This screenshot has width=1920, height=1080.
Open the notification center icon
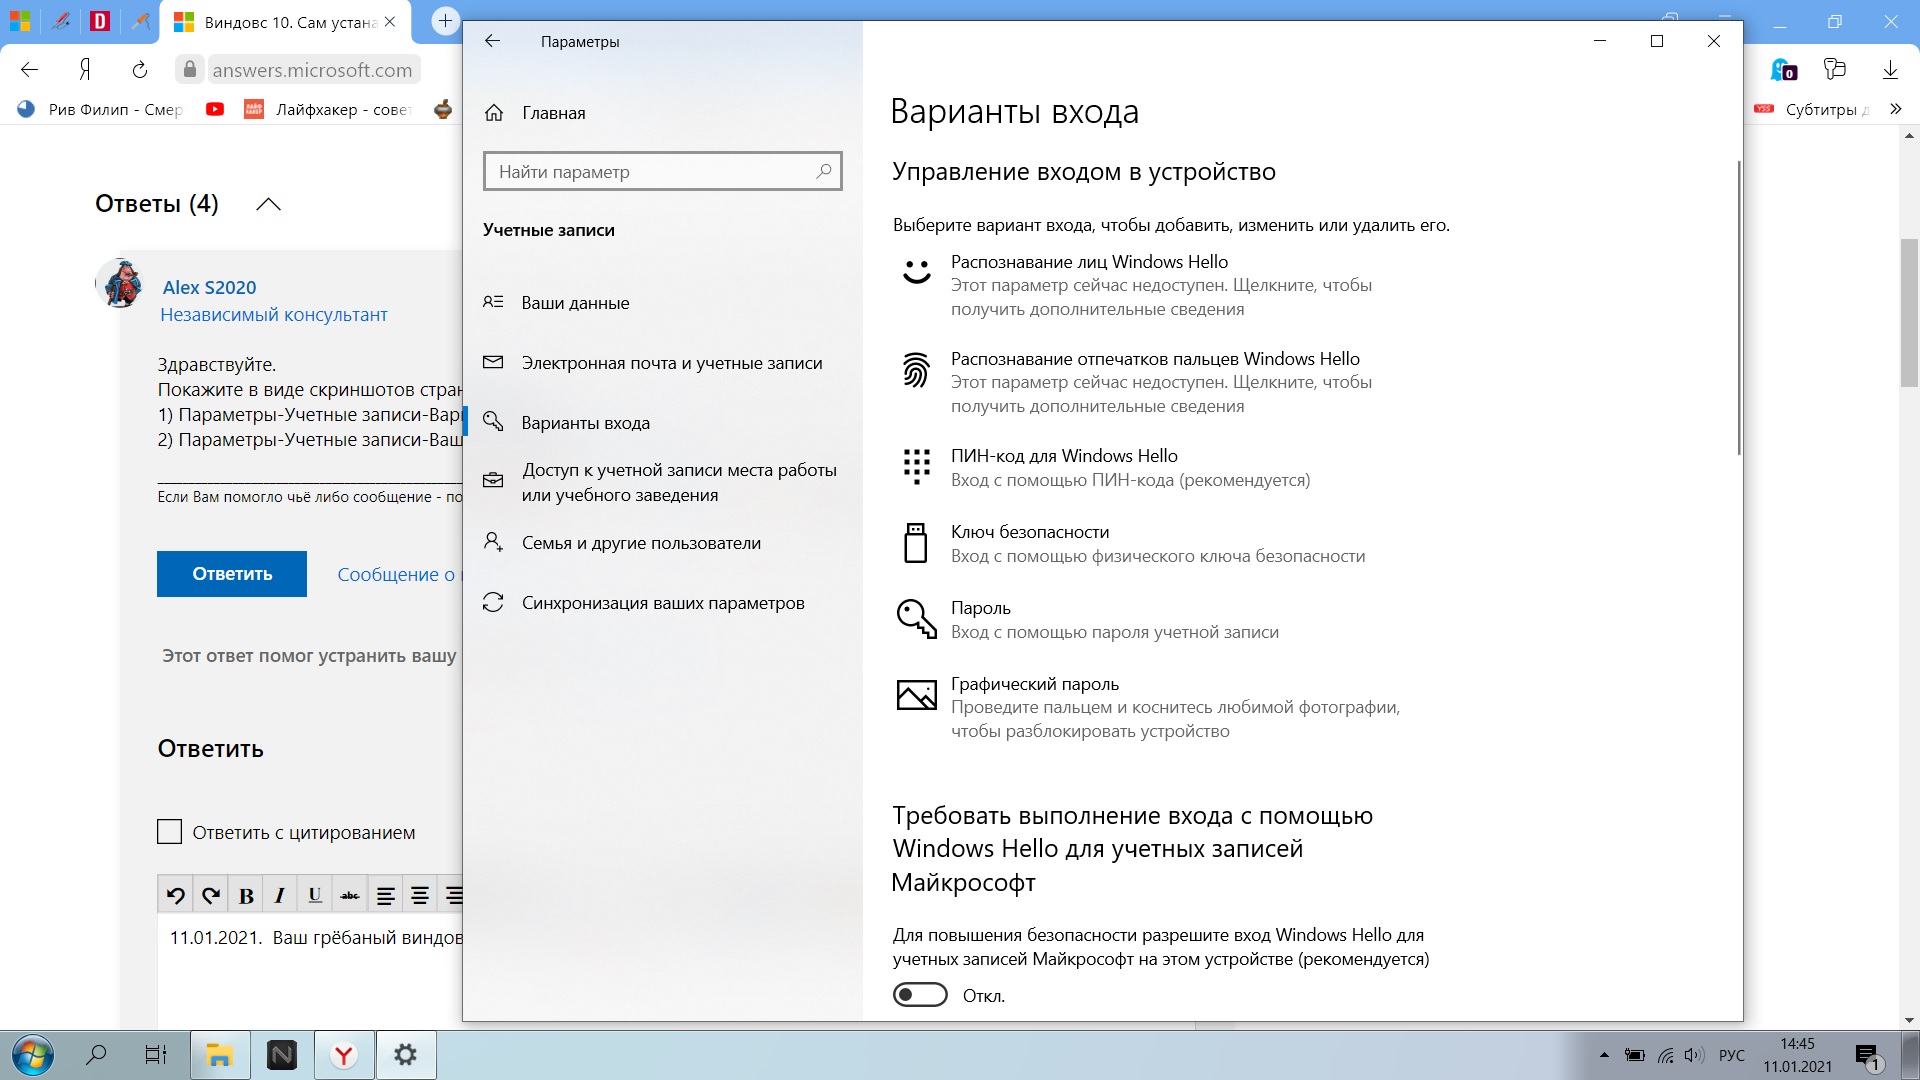(1868, 1056)
